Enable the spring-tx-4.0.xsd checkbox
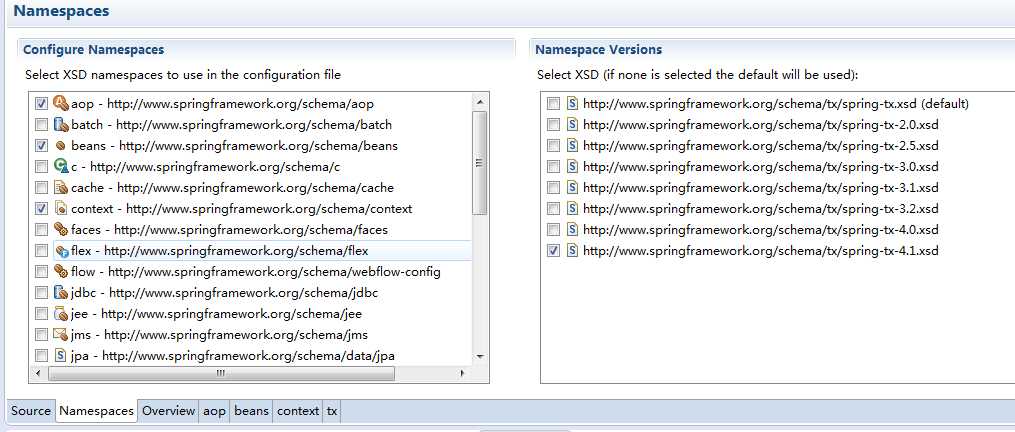The width and height of the screenshot is (1015, 432). click(553, 229)
